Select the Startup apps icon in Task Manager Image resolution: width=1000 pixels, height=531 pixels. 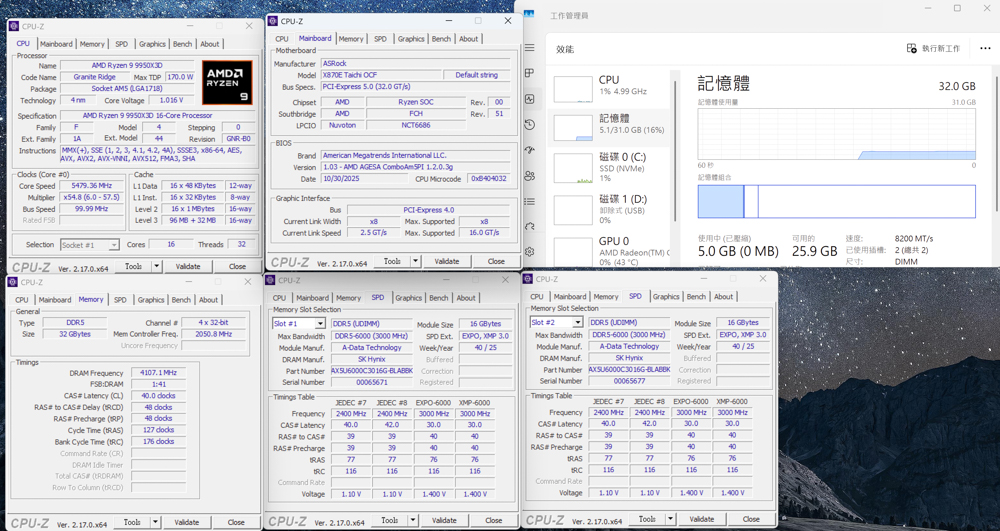[530, 150]
